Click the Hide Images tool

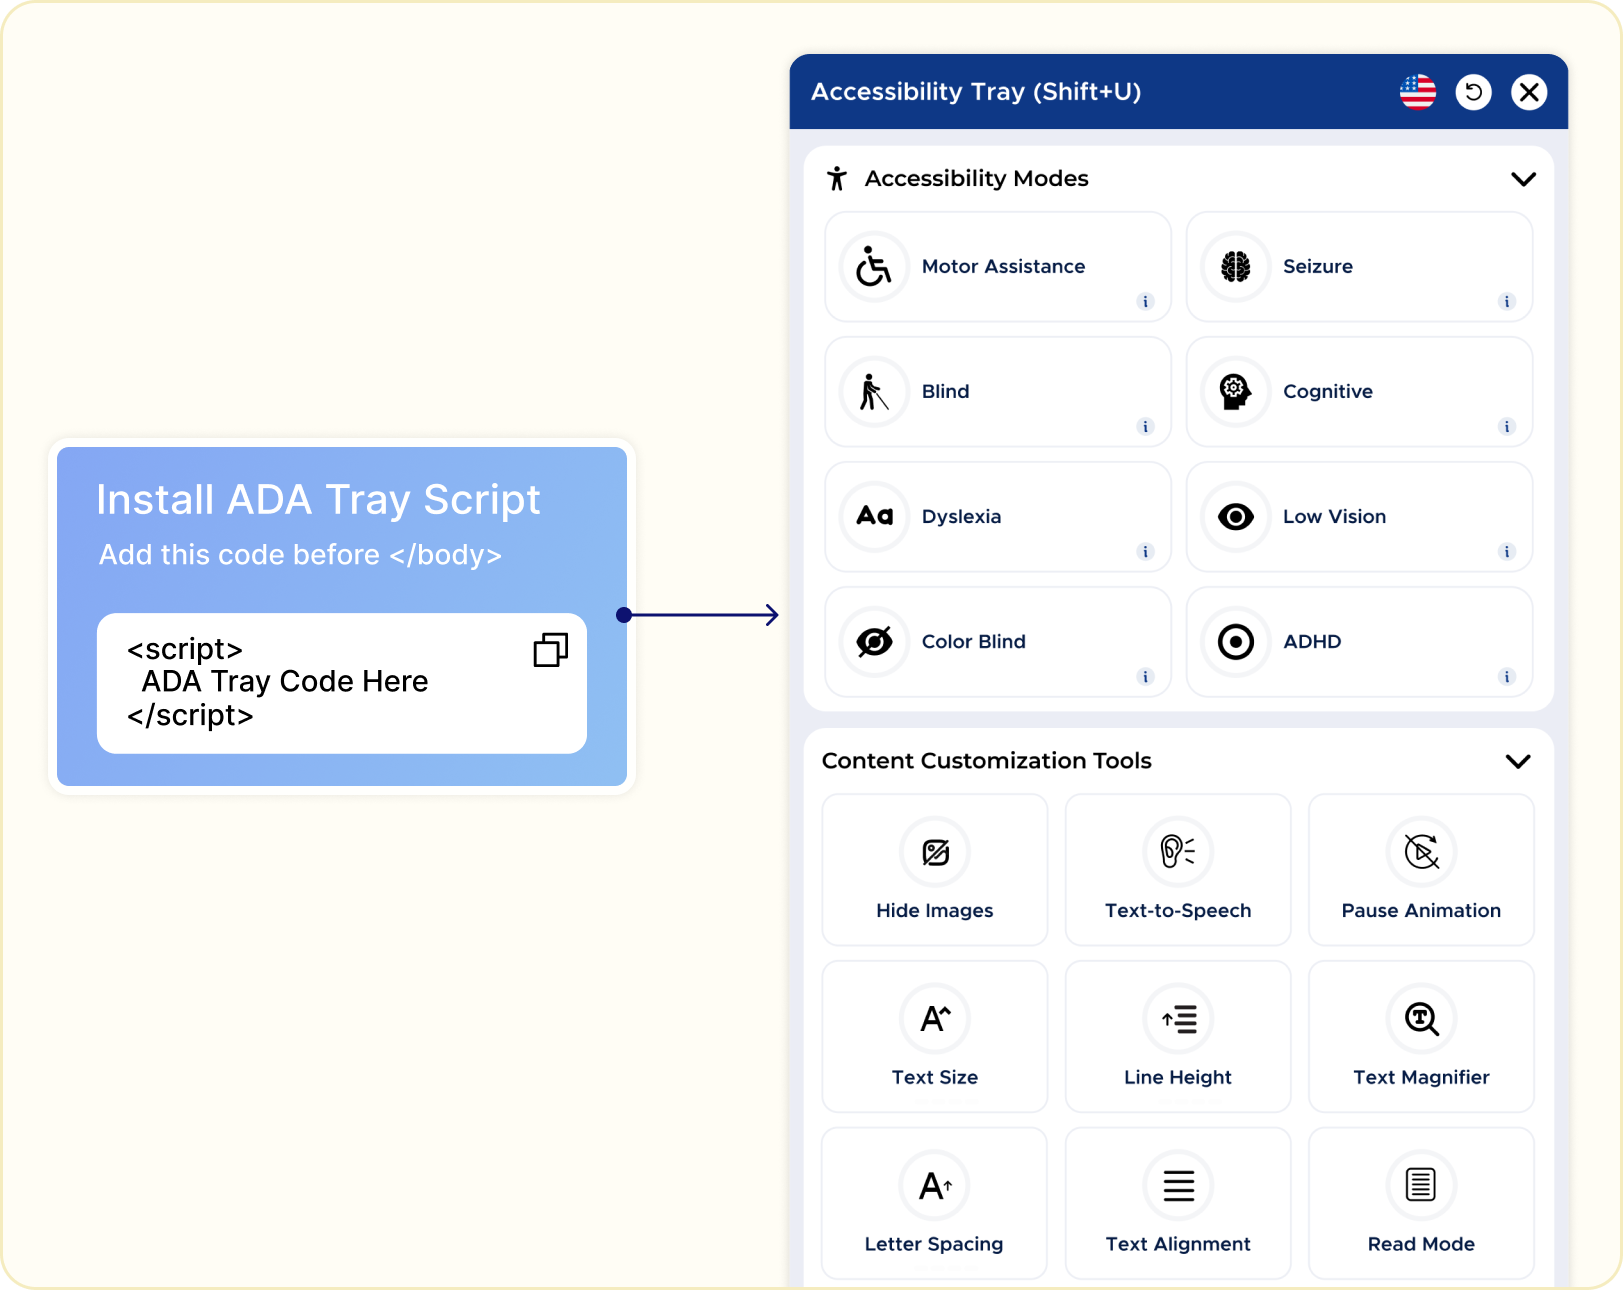(935, 870)
